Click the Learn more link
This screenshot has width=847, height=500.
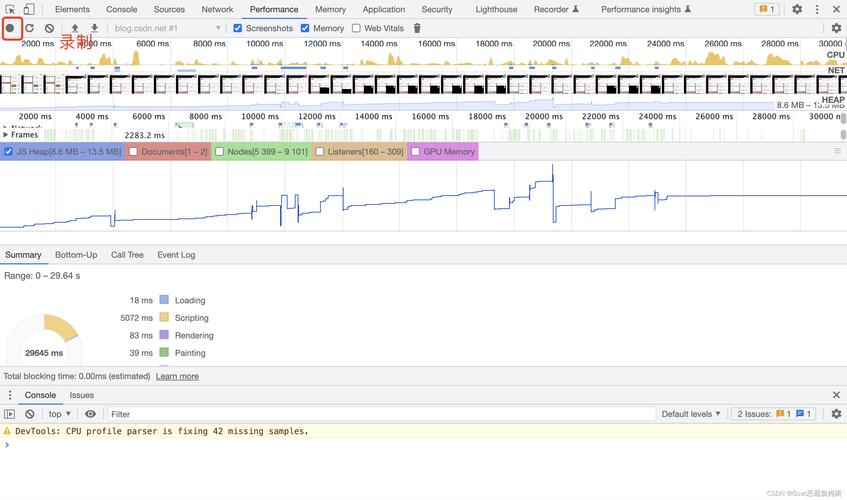click(x=177, y=376)
